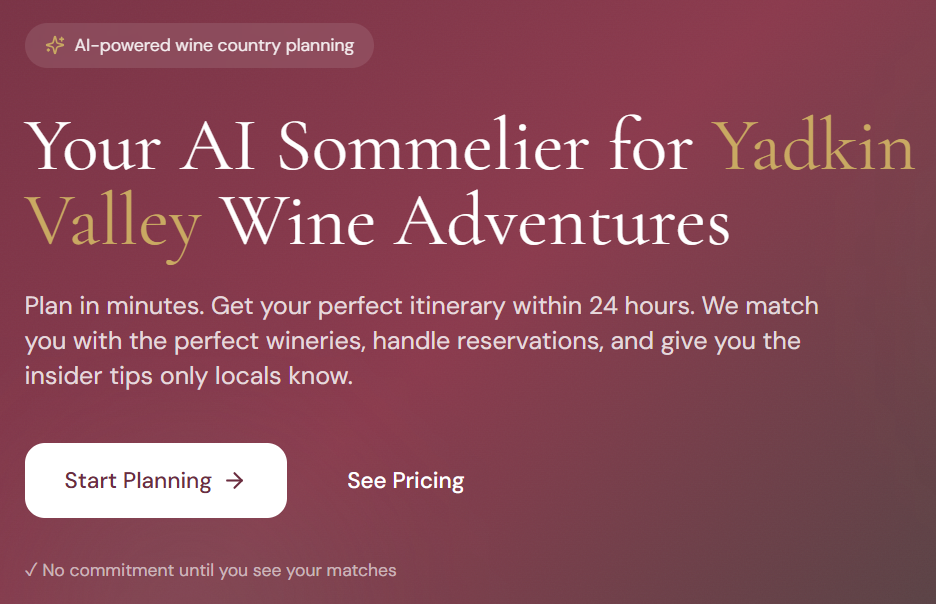Click the Wine Adventures portion of the heading

(470, 222)
